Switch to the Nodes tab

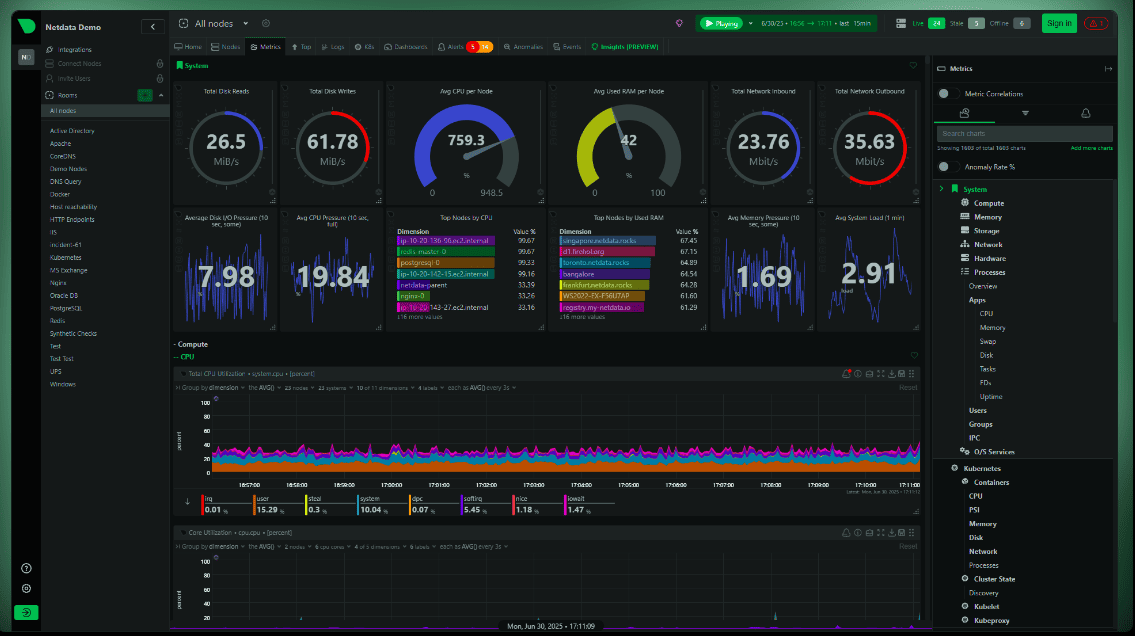226,46
